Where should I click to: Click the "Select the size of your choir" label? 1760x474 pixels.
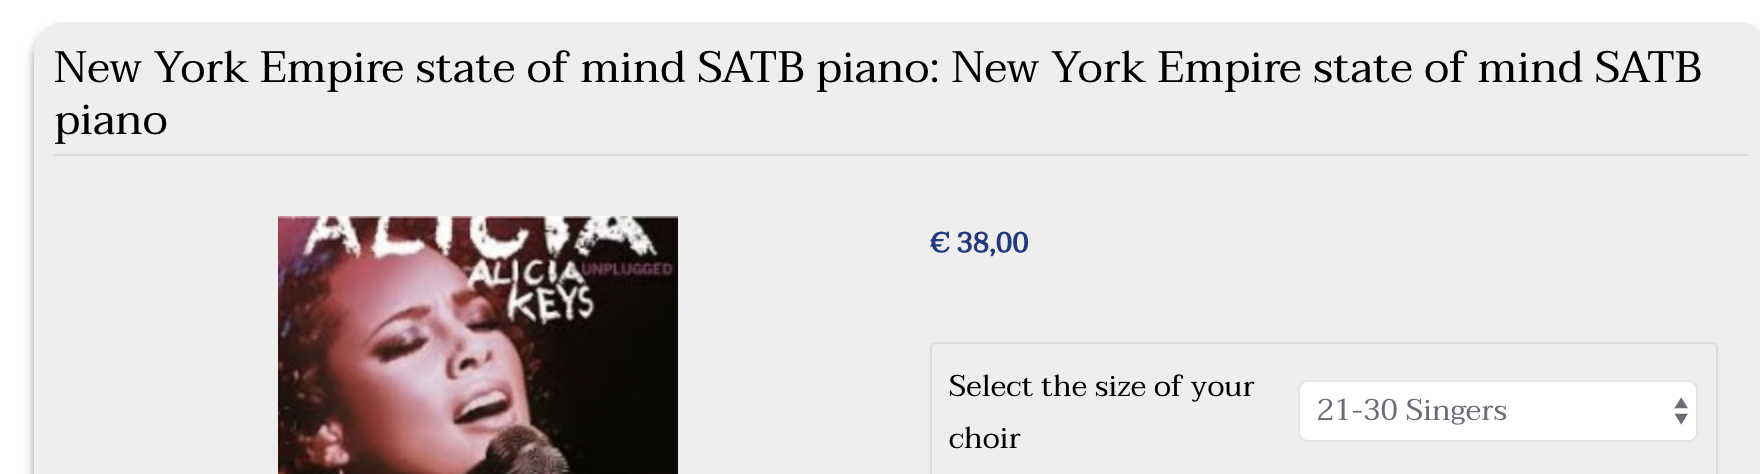pos(1100,387)
